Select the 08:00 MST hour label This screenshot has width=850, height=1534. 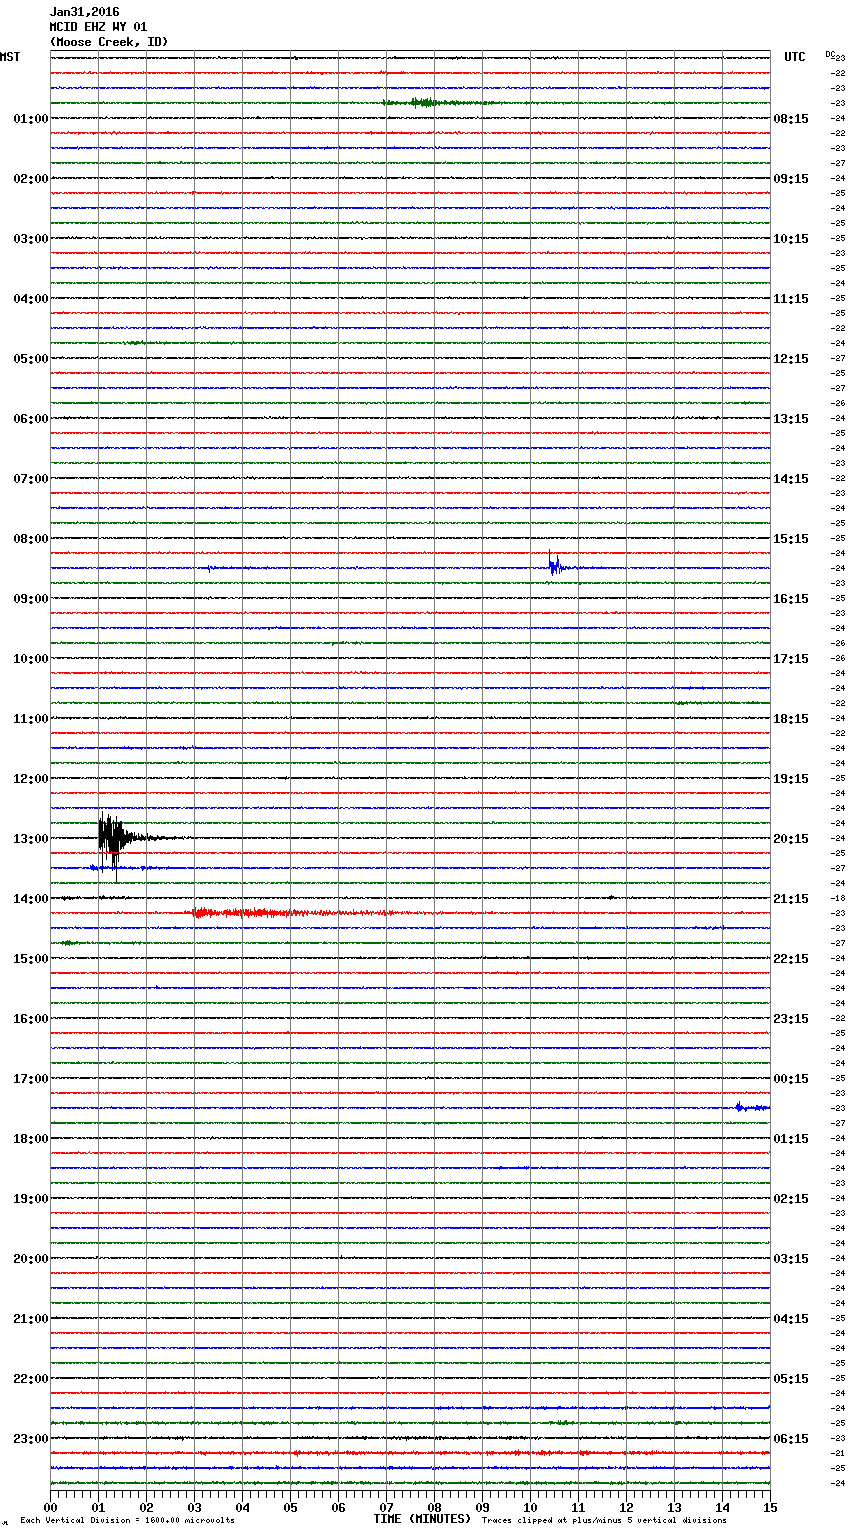tap(30, 539)
